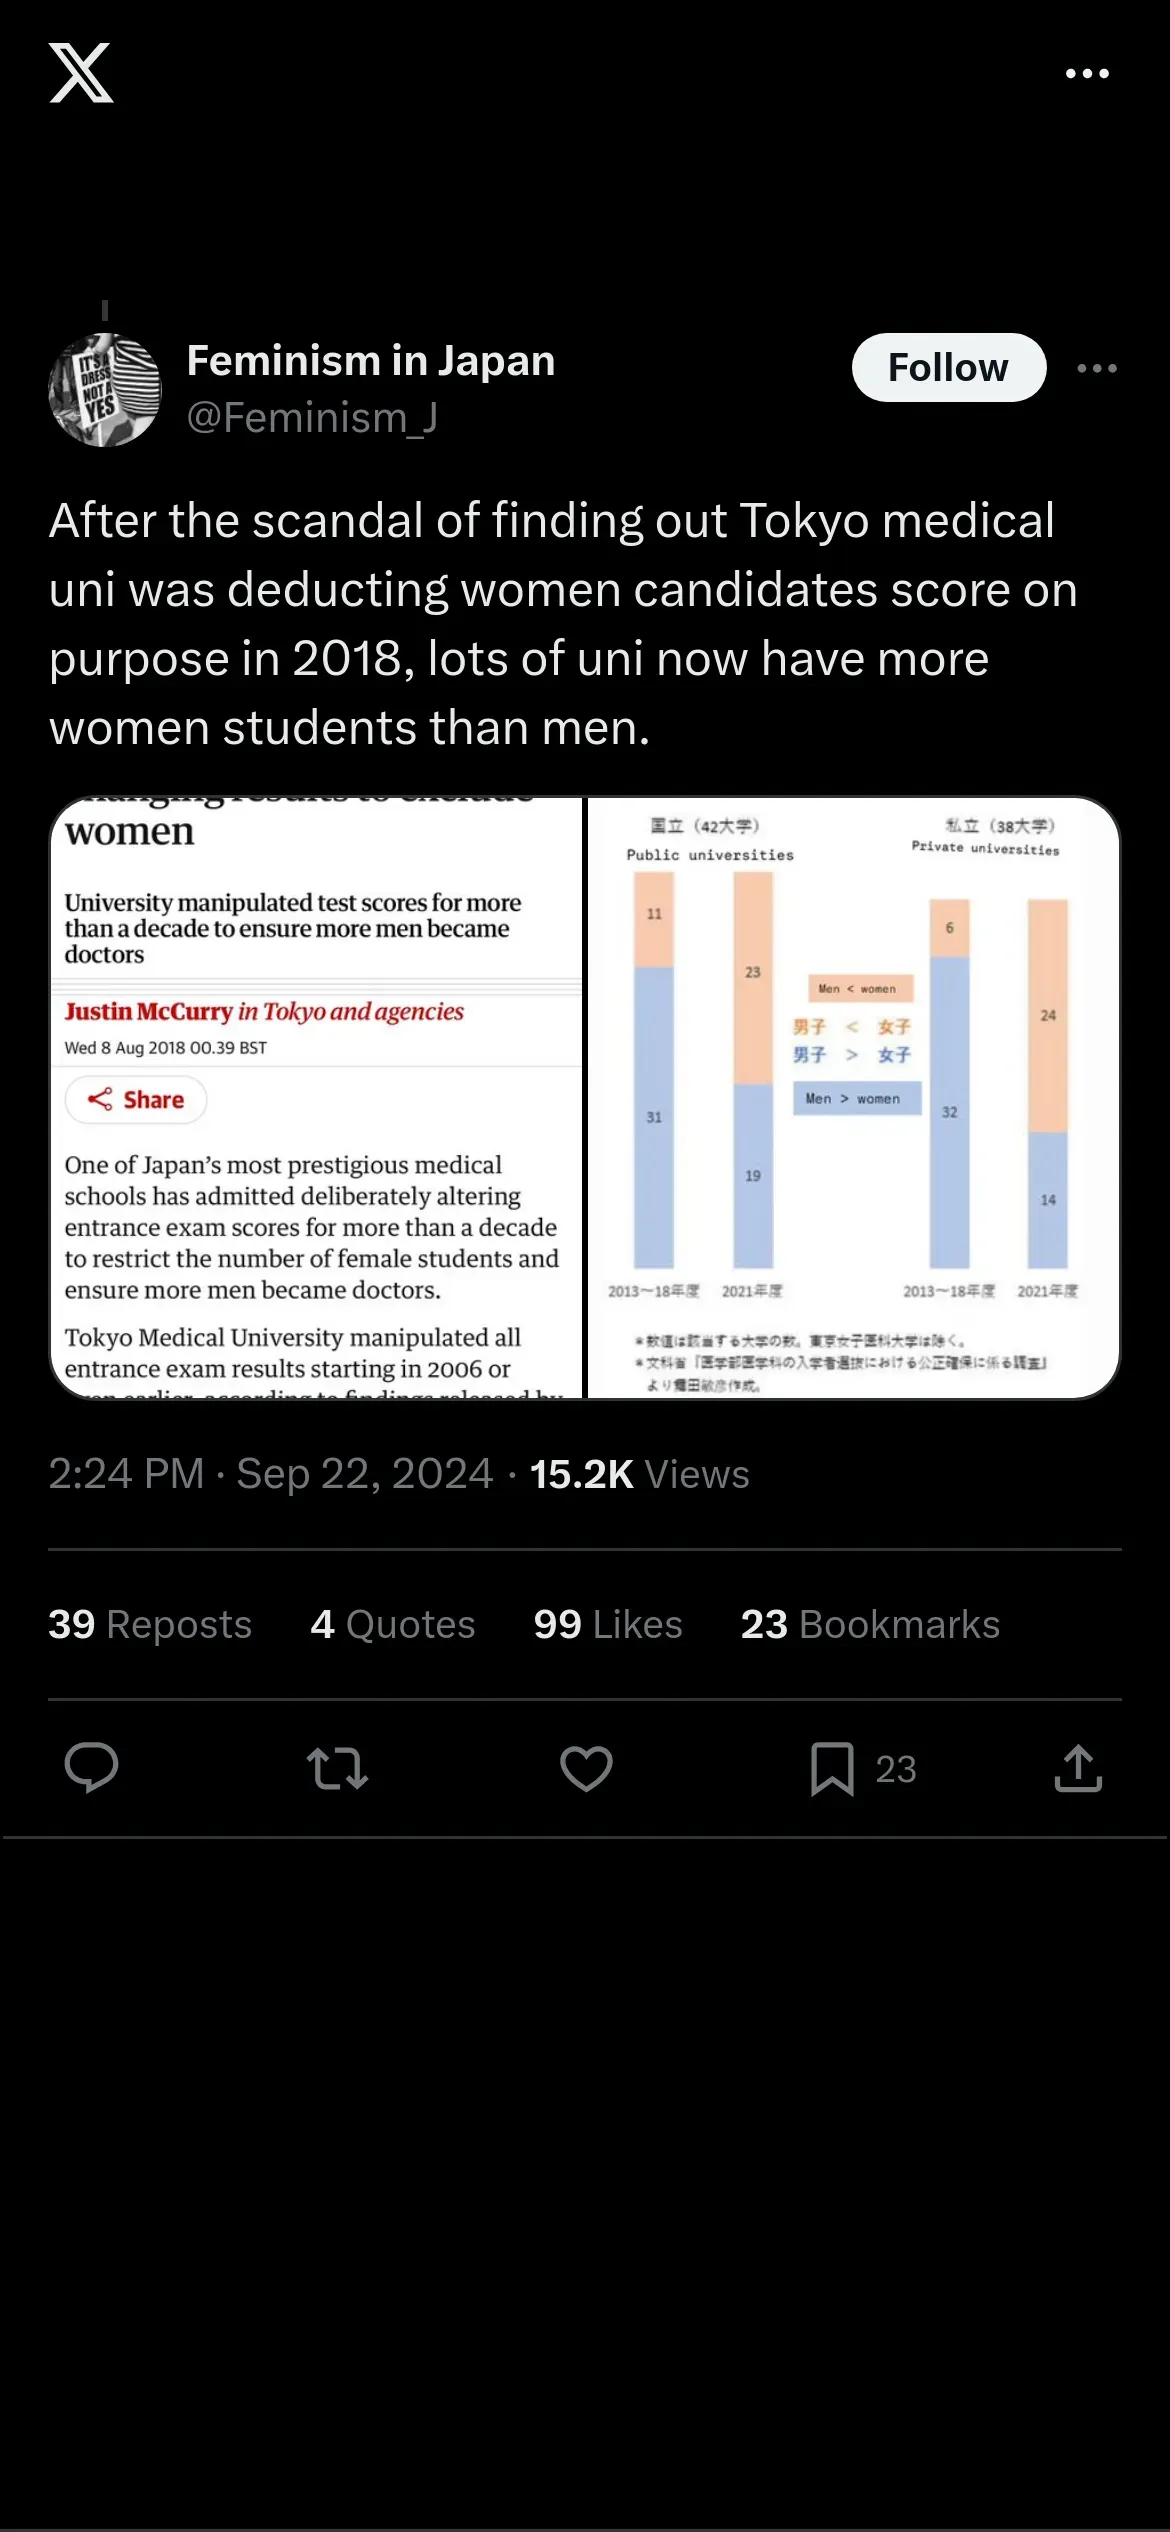1170x2532 pixels.
Task: View the 99 Likes list
Action: pos(608,1625)
